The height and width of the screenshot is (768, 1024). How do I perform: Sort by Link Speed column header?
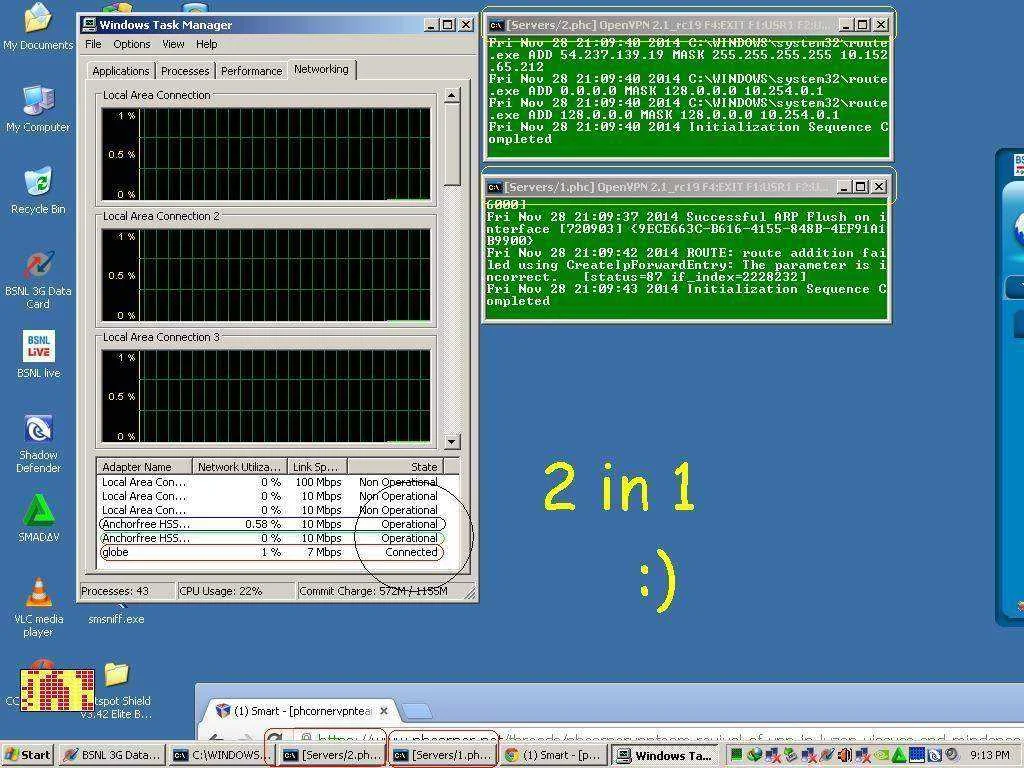coord(317,466)
